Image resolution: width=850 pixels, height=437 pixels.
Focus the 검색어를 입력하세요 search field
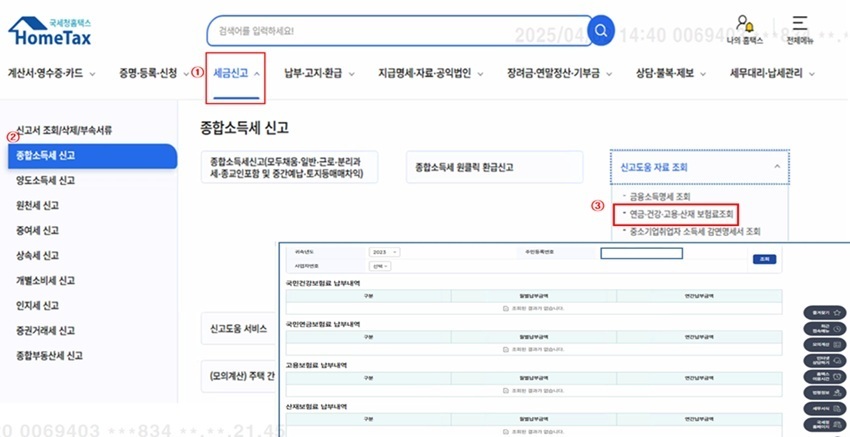click(x=398, y=31)
